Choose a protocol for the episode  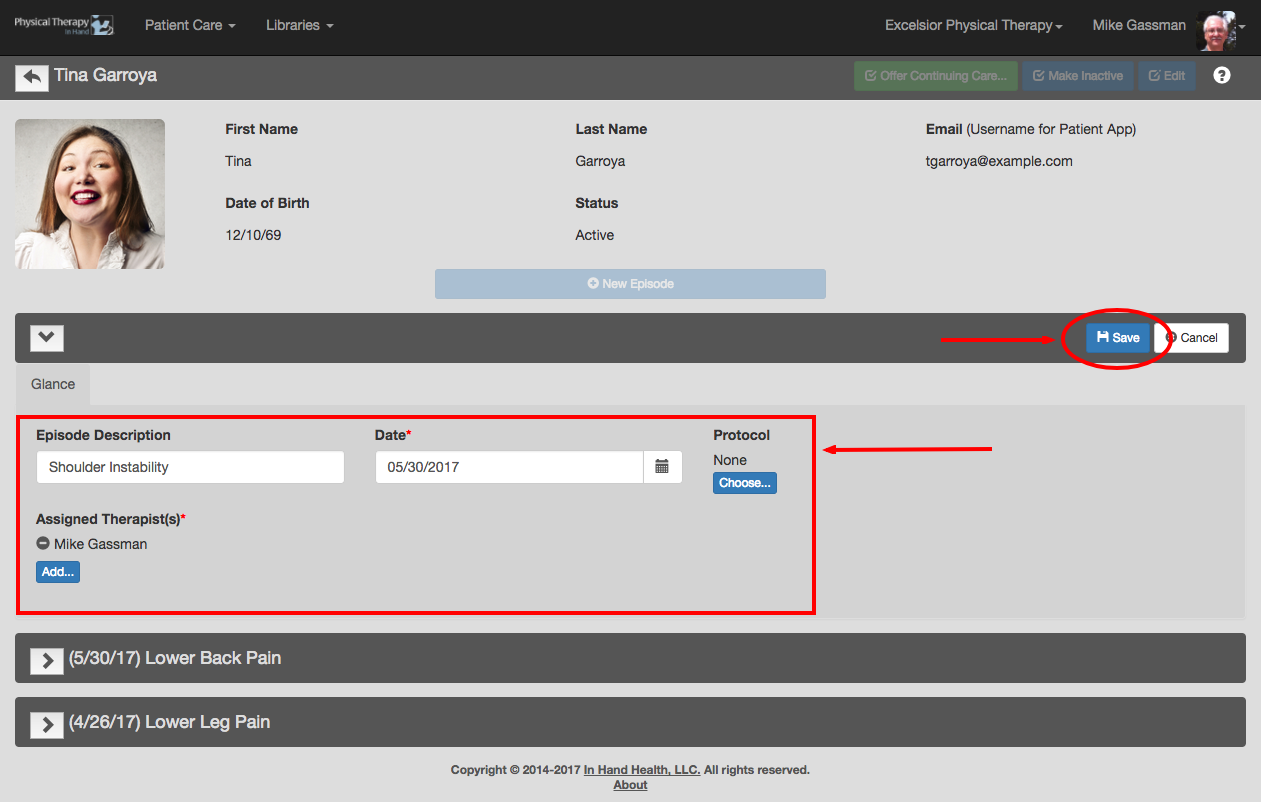click(745, 483)
